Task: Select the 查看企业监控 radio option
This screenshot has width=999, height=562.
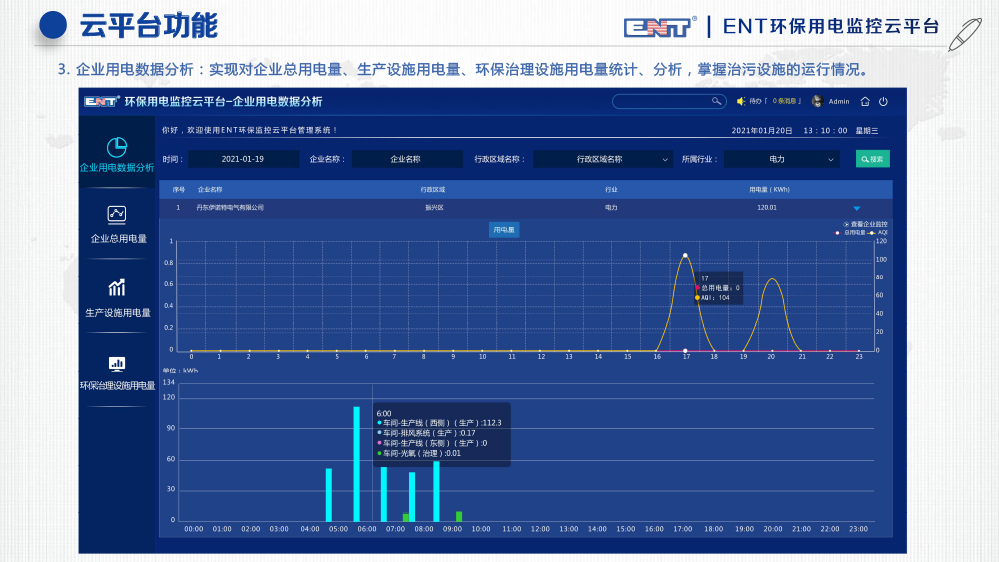Action: 847,224
